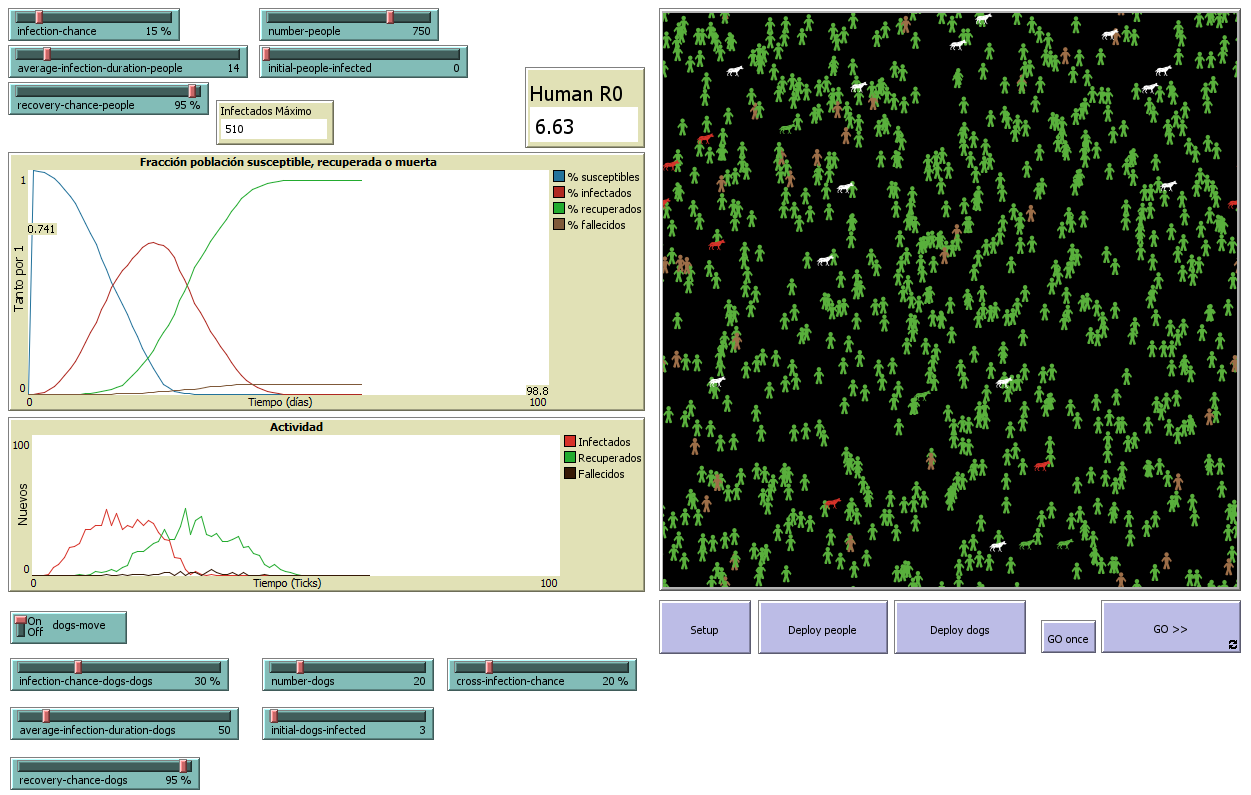The image size is (1251, 795).
Task: Click the Infectados Máximo value field
Action: pos(273,129)
